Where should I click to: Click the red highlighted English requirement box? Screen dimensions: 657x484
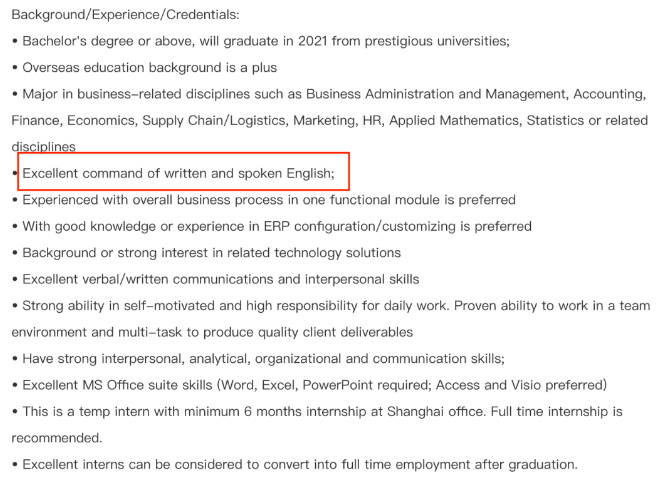(x=184, y=171)
